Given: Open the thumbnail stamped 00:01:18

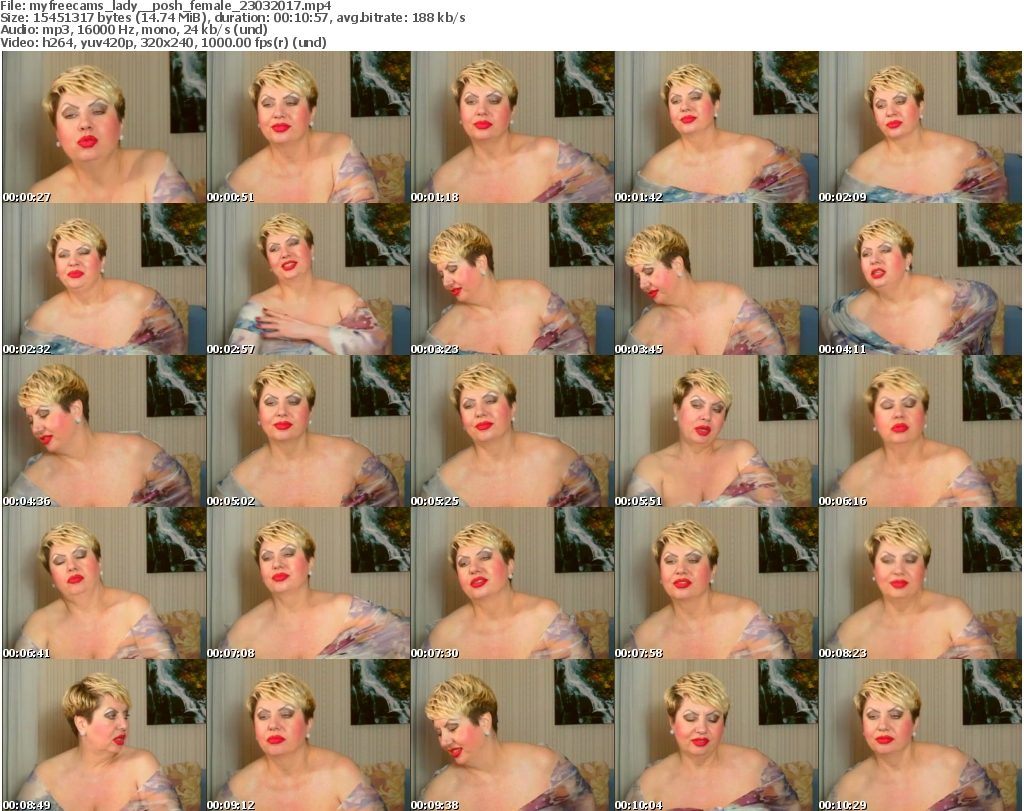Looking at the screenshot, I should 512,127.
